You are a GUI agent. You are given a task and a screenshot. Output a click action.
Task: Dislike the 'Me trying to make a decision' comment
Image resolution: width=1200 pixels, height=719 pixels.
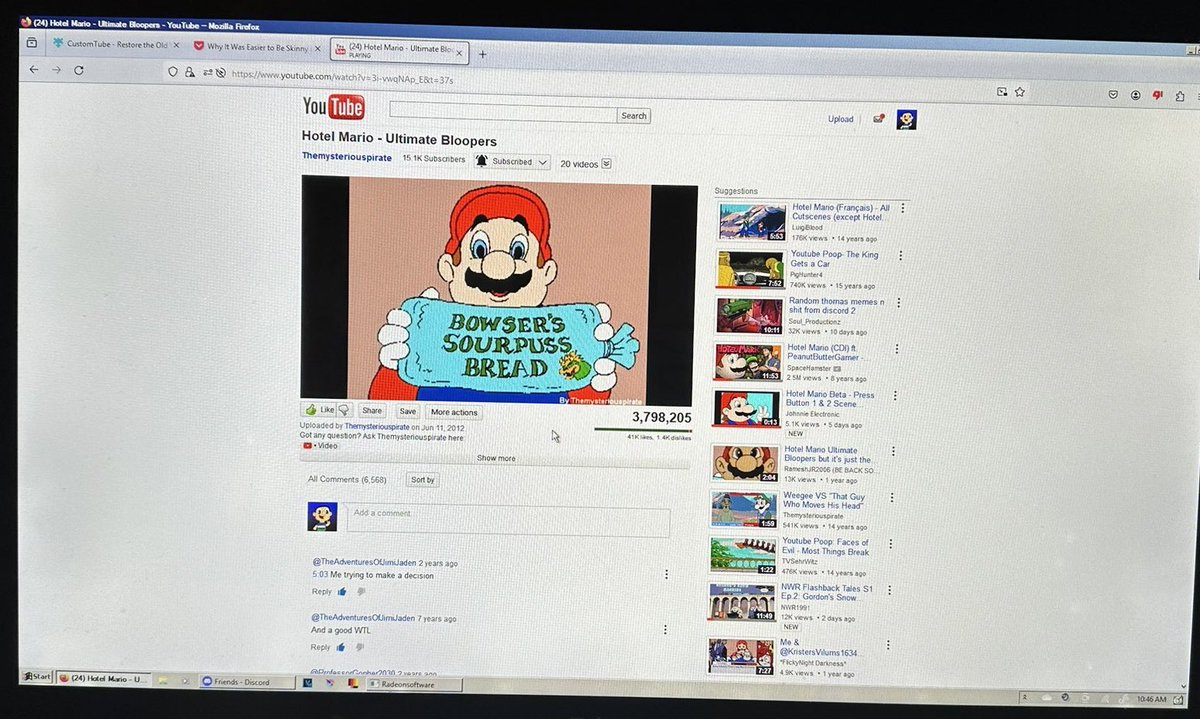pyautogui.click(x=361, y=592)
